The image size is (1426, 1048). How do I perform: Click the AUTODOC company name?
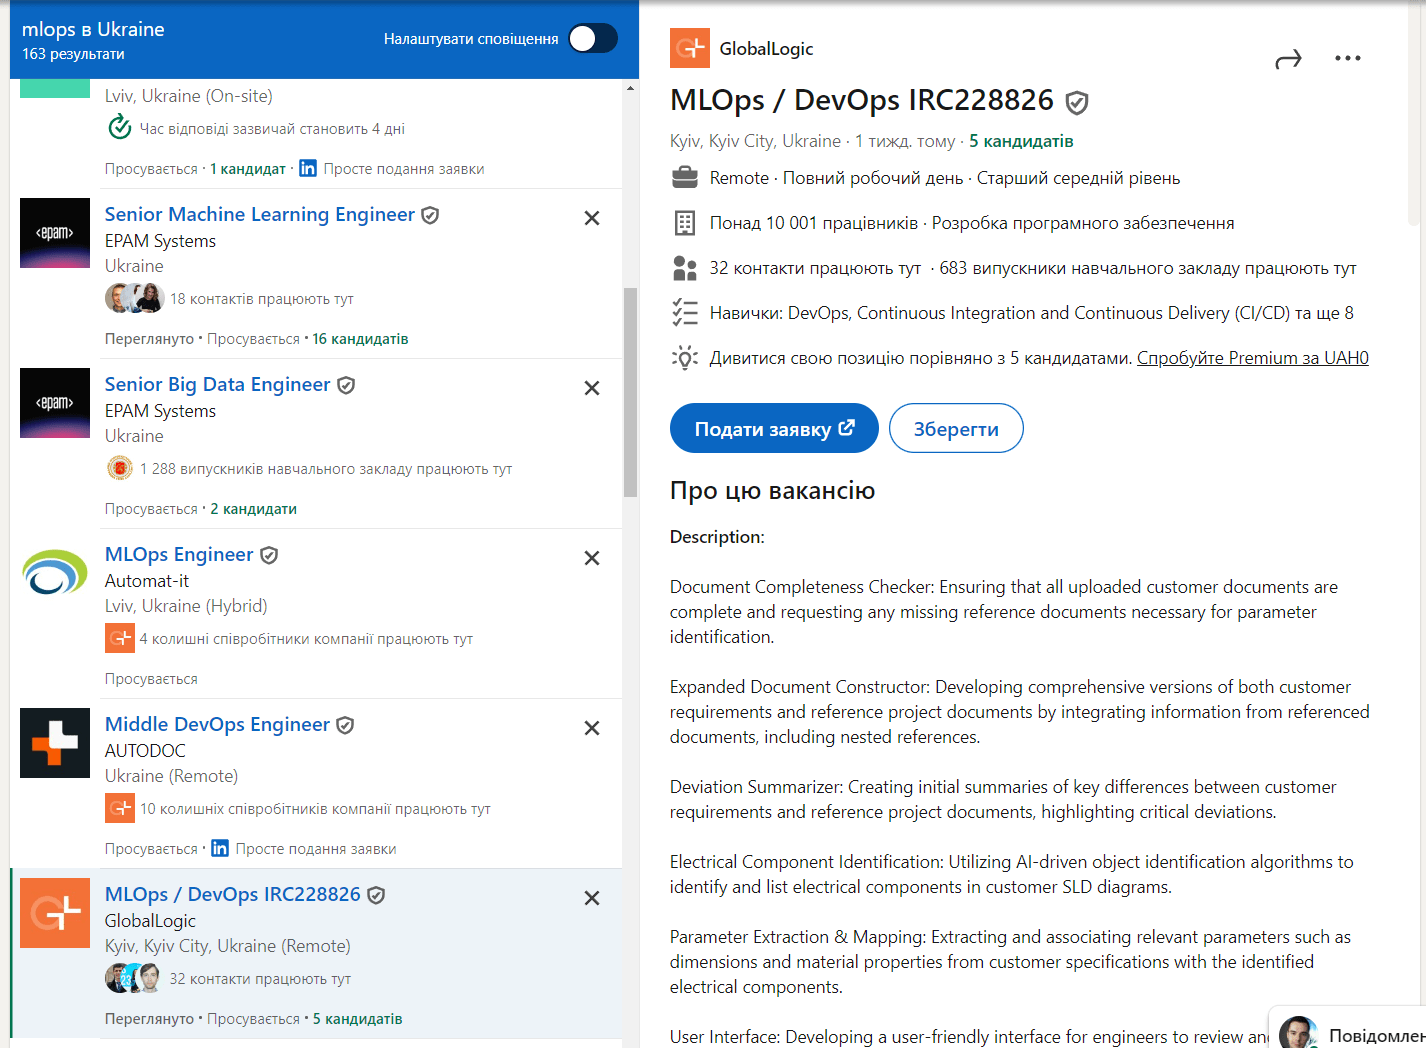click(145, 751)
